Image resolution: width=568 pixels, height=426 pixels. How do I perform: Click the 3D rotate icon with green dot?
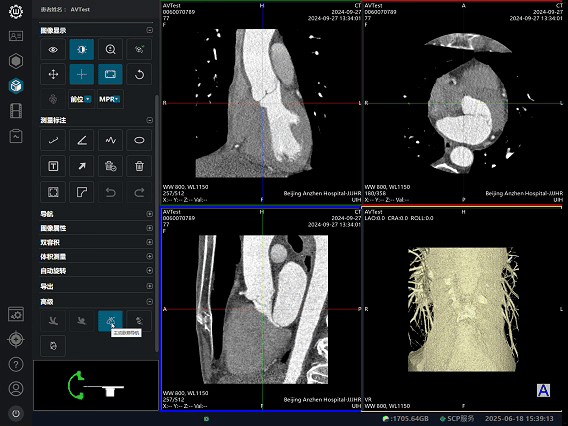click(x=139, y=49)
